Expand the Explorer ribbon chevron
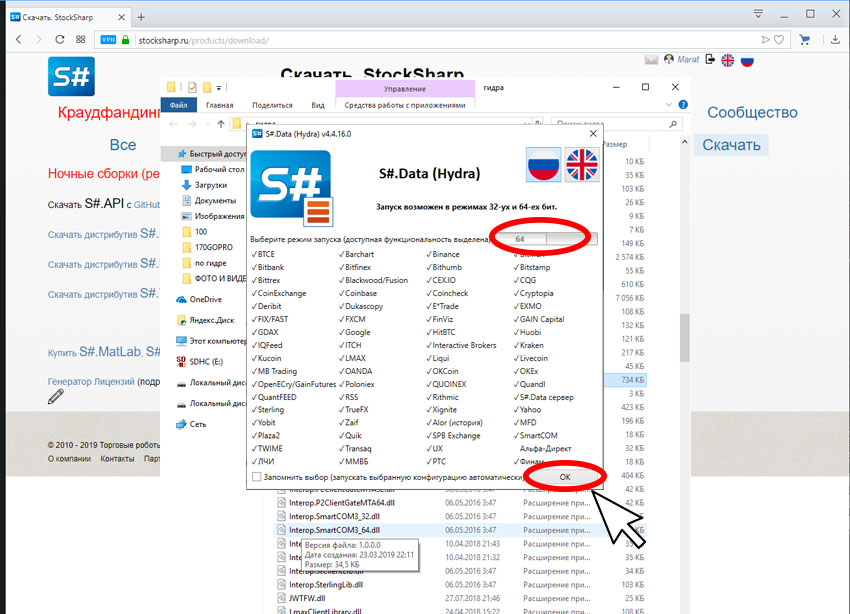The width and height of the screenshot is (850, 614). (x=668, y=105)
